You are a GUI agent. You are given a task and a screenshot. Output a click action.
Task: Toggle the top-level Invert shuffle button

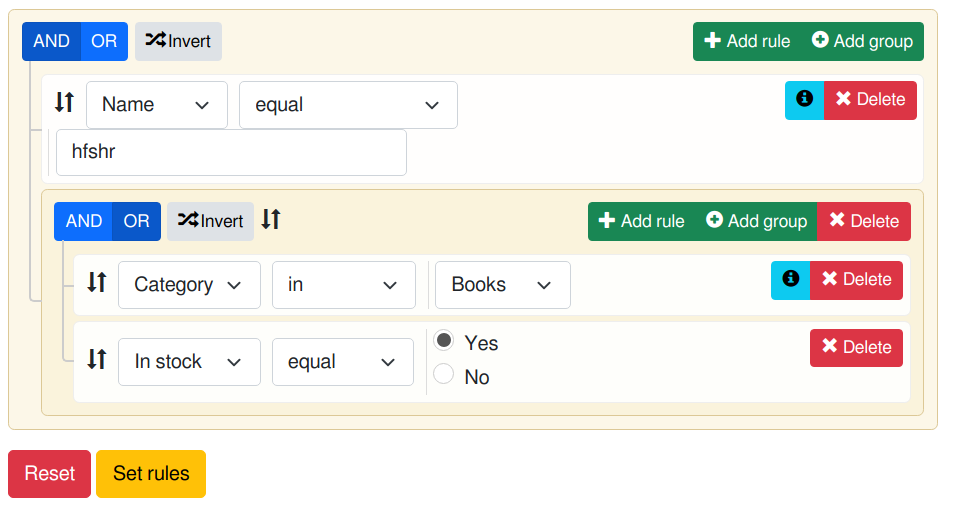178,41
